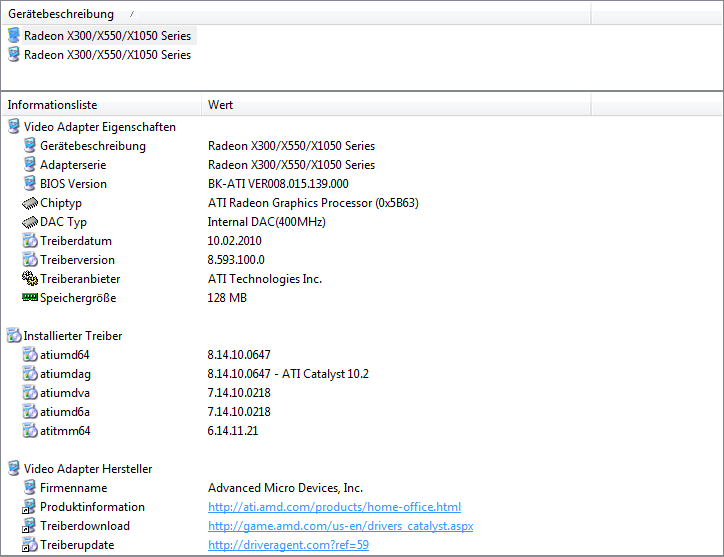Click the atiumdva driver icon
This screenshot has width=724, height=557.
30,393
